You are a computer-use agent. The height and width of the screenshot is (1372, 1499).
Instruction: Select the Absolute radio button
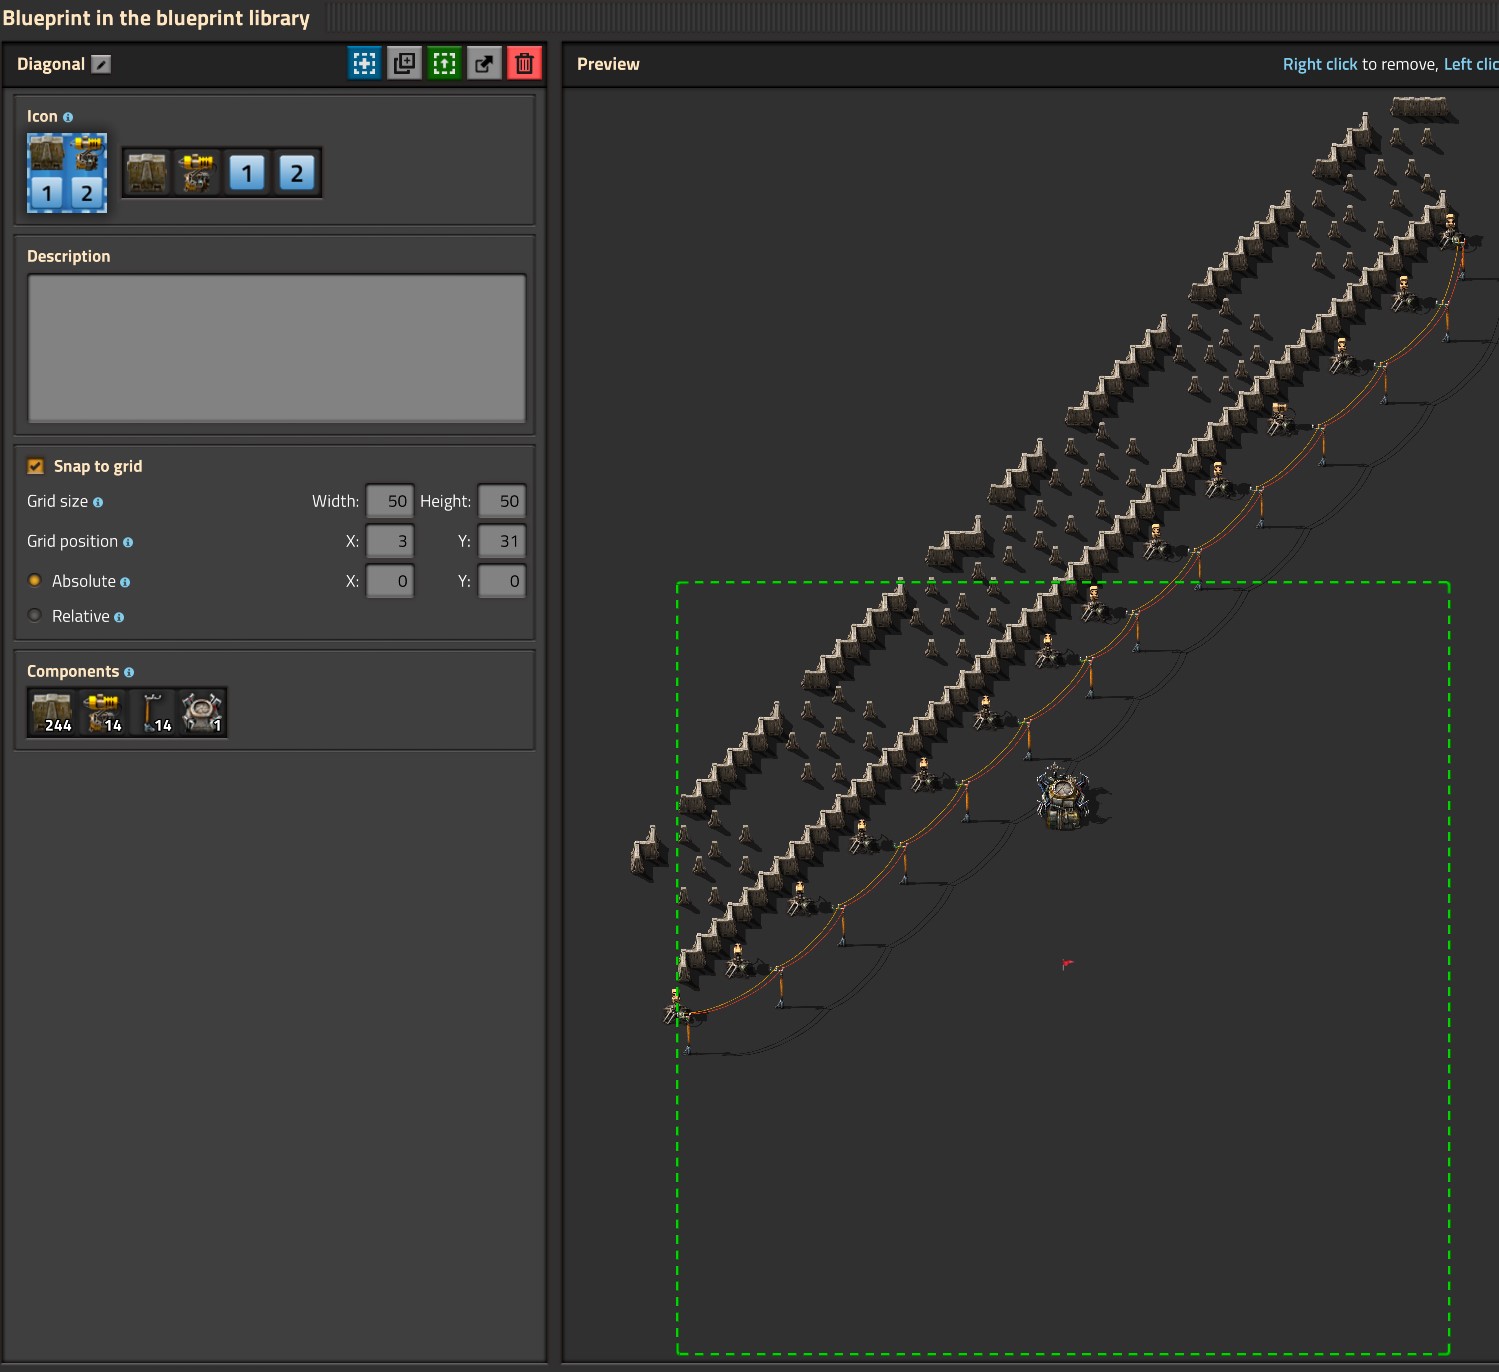click(x=35, y=580)
